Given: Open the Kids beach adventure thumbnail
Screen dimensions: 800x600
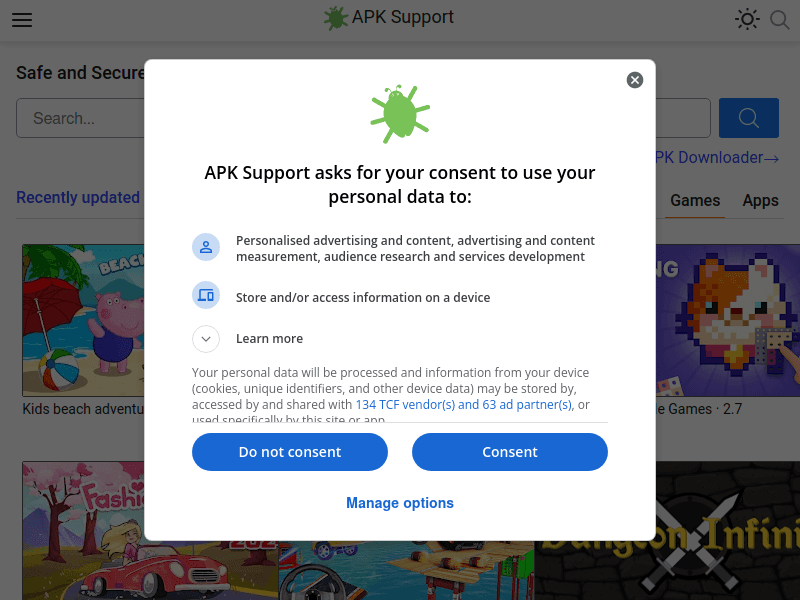Looking at the screenshot, I should 84,320.
